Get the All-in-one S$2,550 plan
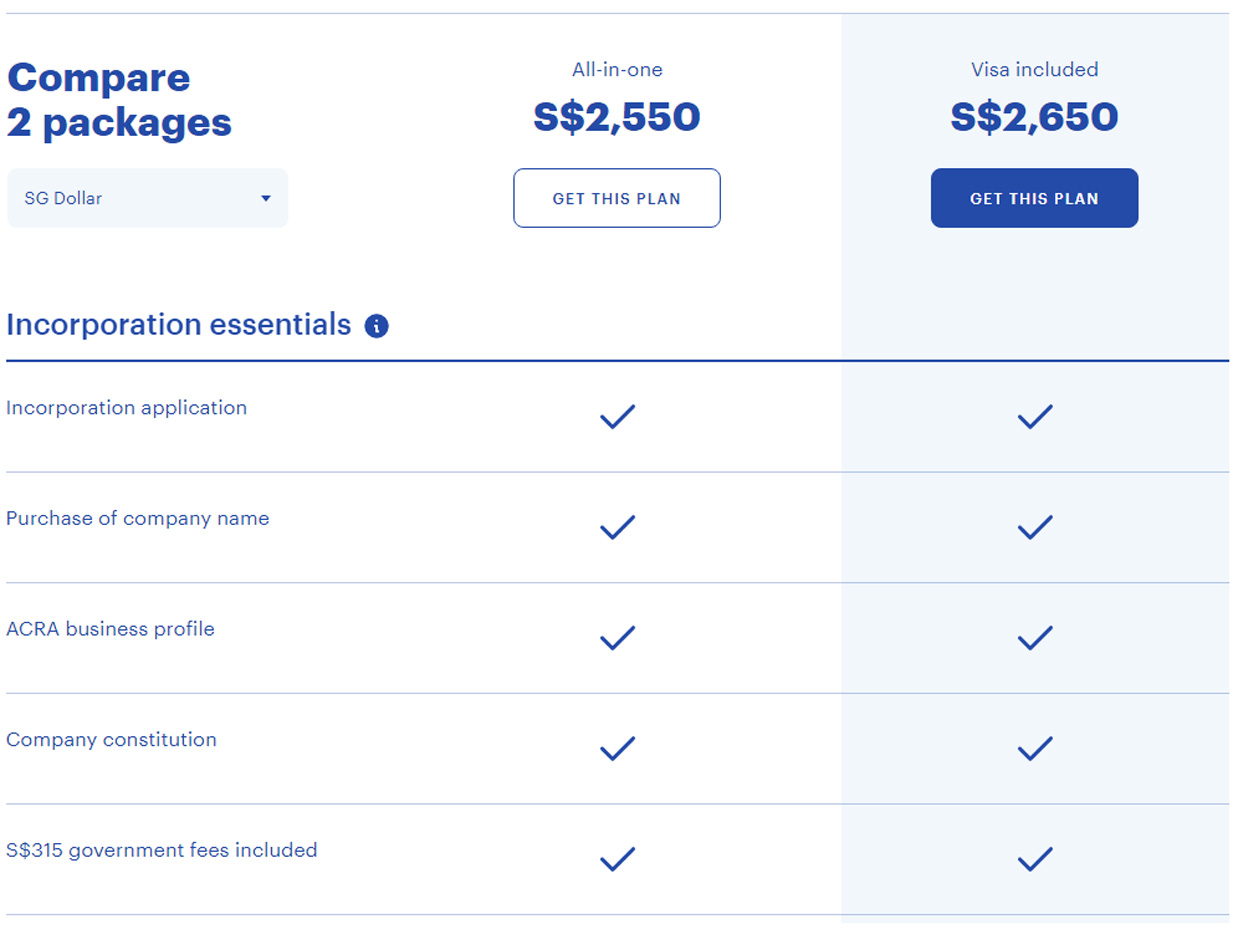This screenshot has width=1238, height=928. [617, 198]
